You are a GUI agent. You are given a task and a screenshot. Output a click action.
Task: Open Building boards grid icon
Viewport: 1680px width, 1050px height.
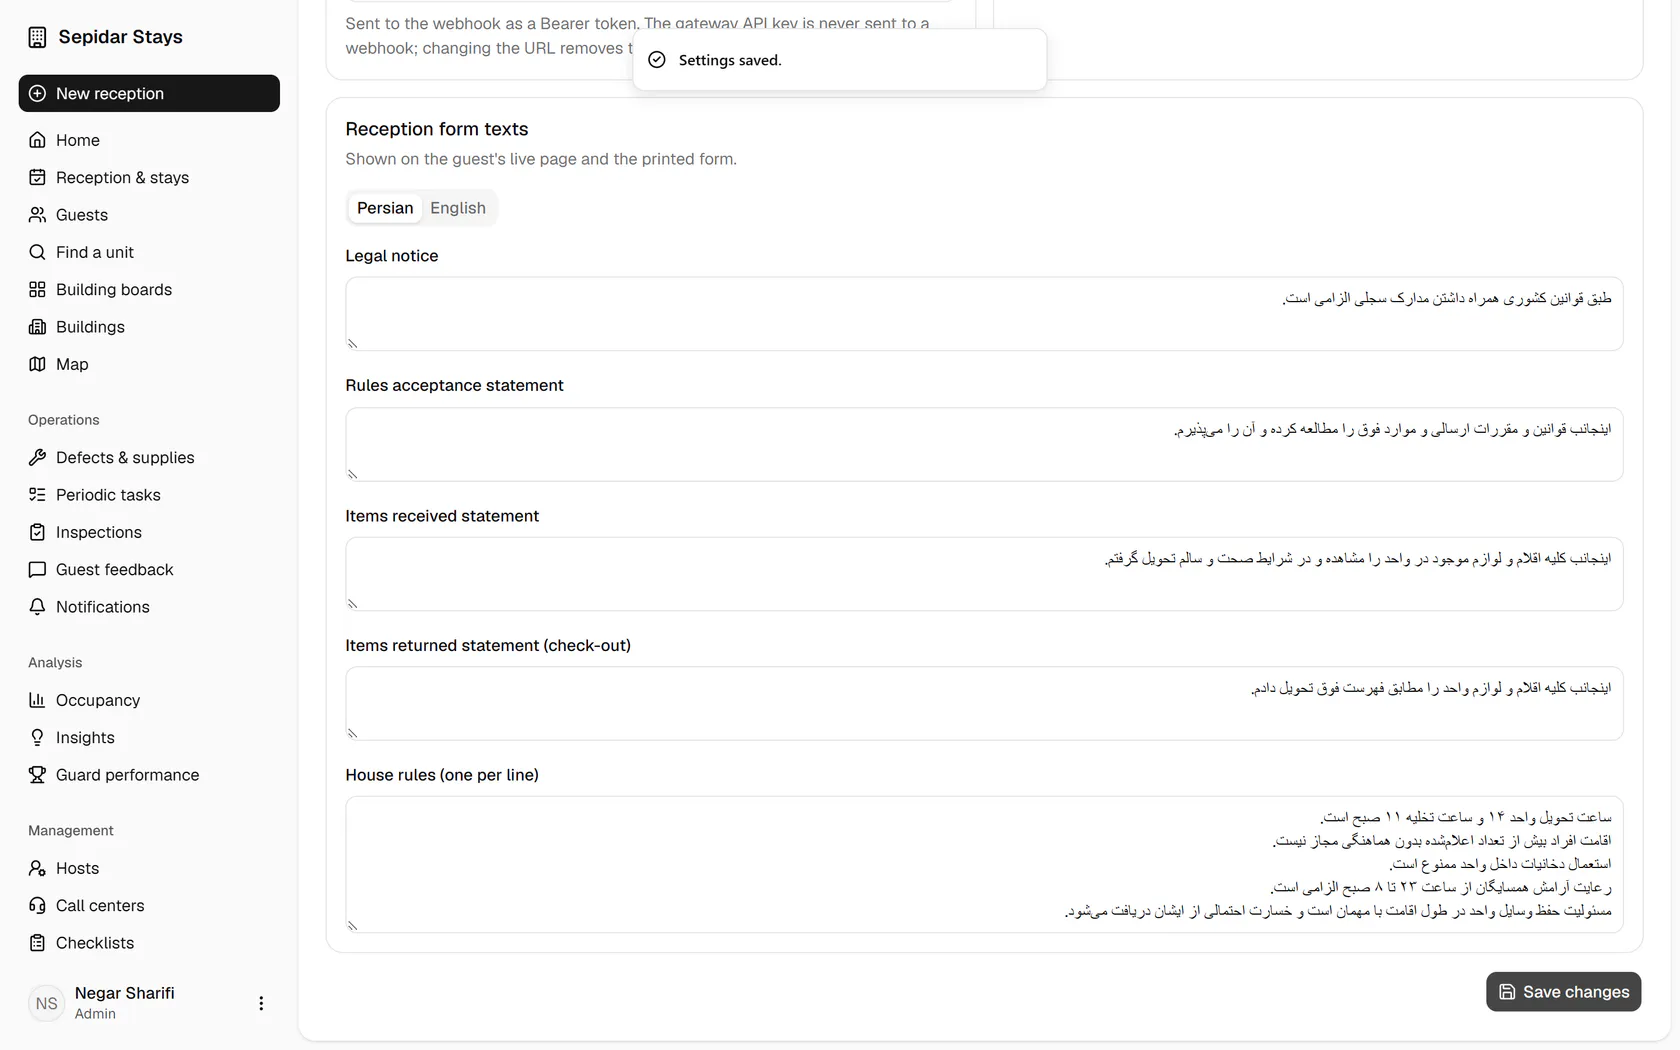pos(37,289)
